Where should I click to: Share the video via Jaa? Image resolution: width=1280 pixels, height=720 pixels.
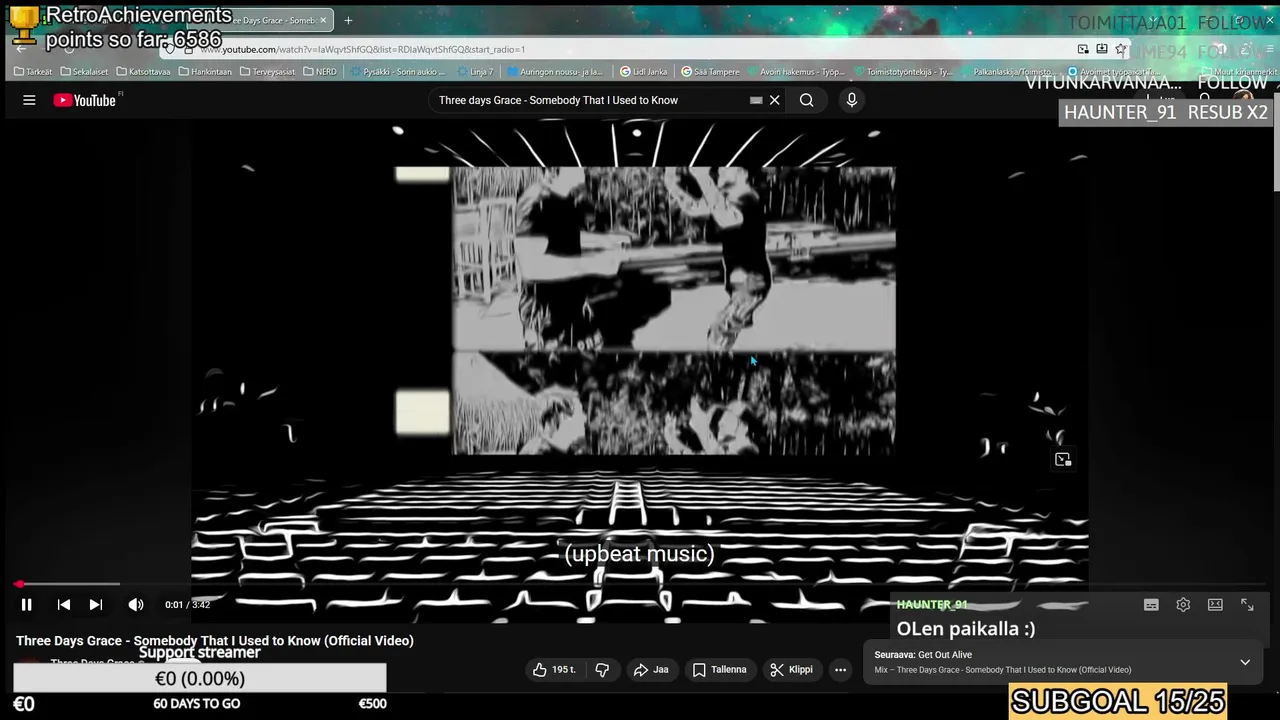pyautogui.click(x=651, y=670)
